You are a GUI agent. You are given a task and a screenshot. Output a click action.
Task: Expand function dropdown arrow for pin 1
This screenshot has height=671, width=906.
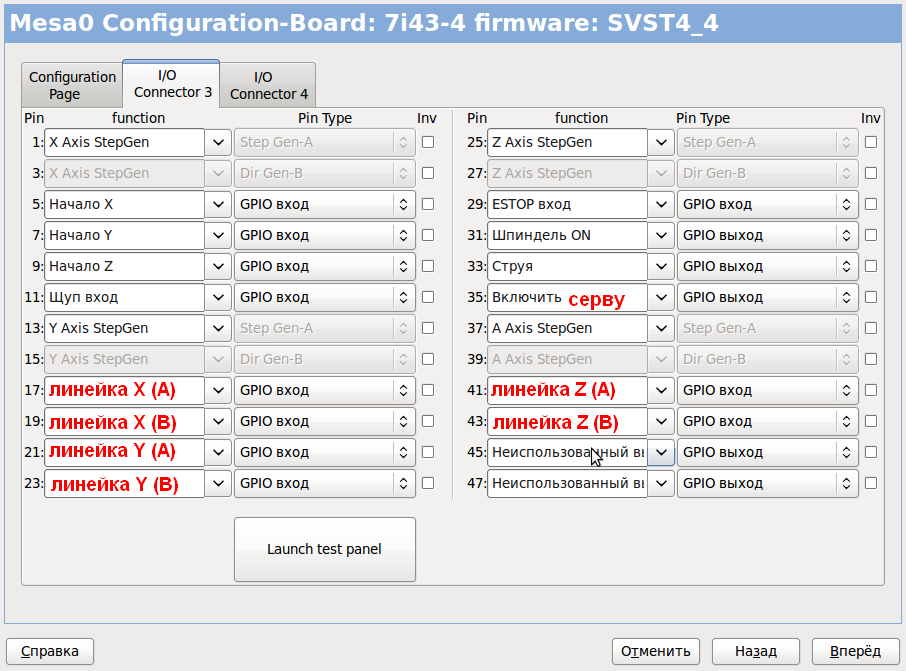coord(218,142)
